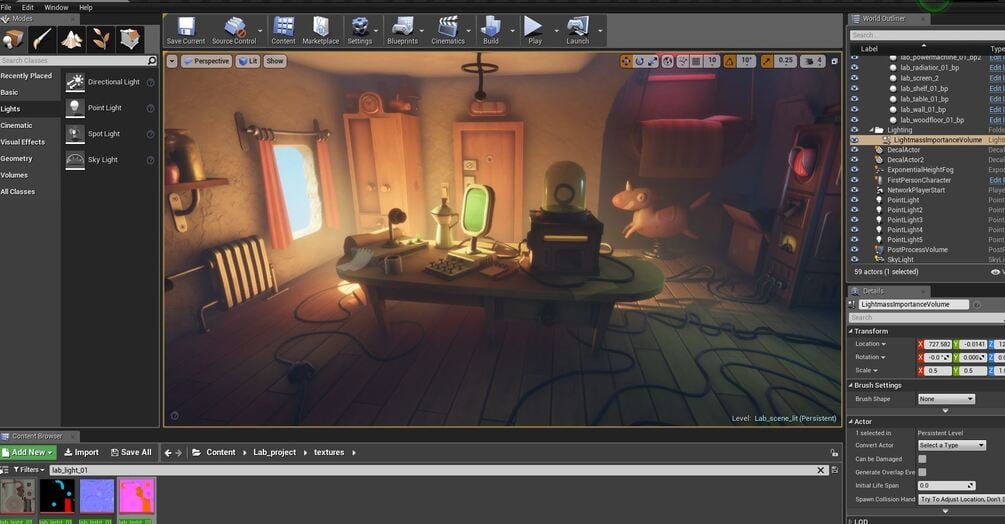Image resolution: width=1005 pixels, height=524 pixels.
Task: Select the Spot Light actor icon
Action: 75,134
